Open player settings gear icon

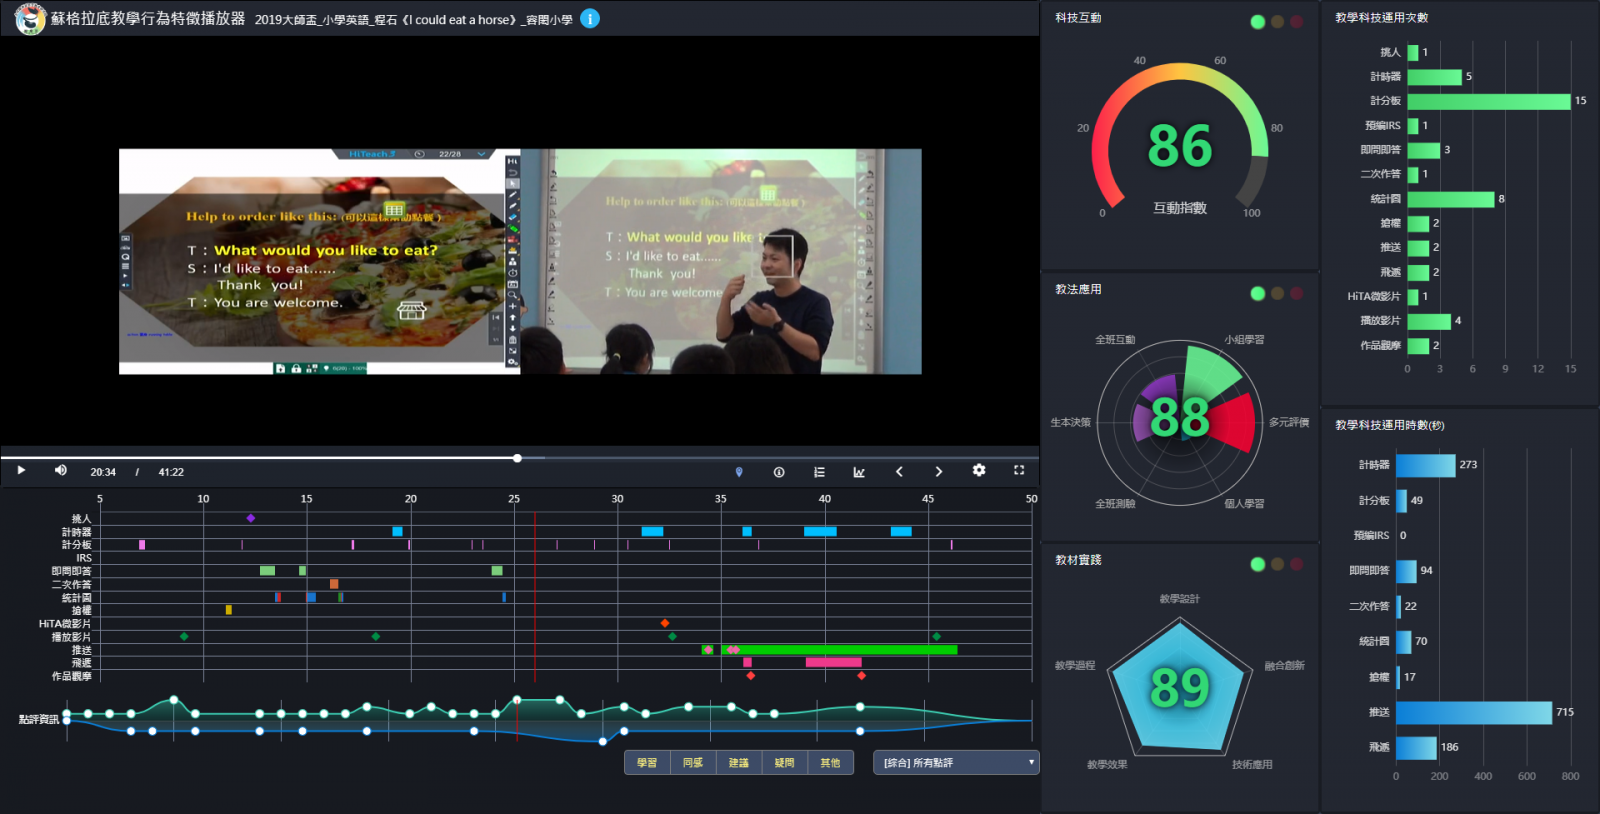click(x=979, y=470)
